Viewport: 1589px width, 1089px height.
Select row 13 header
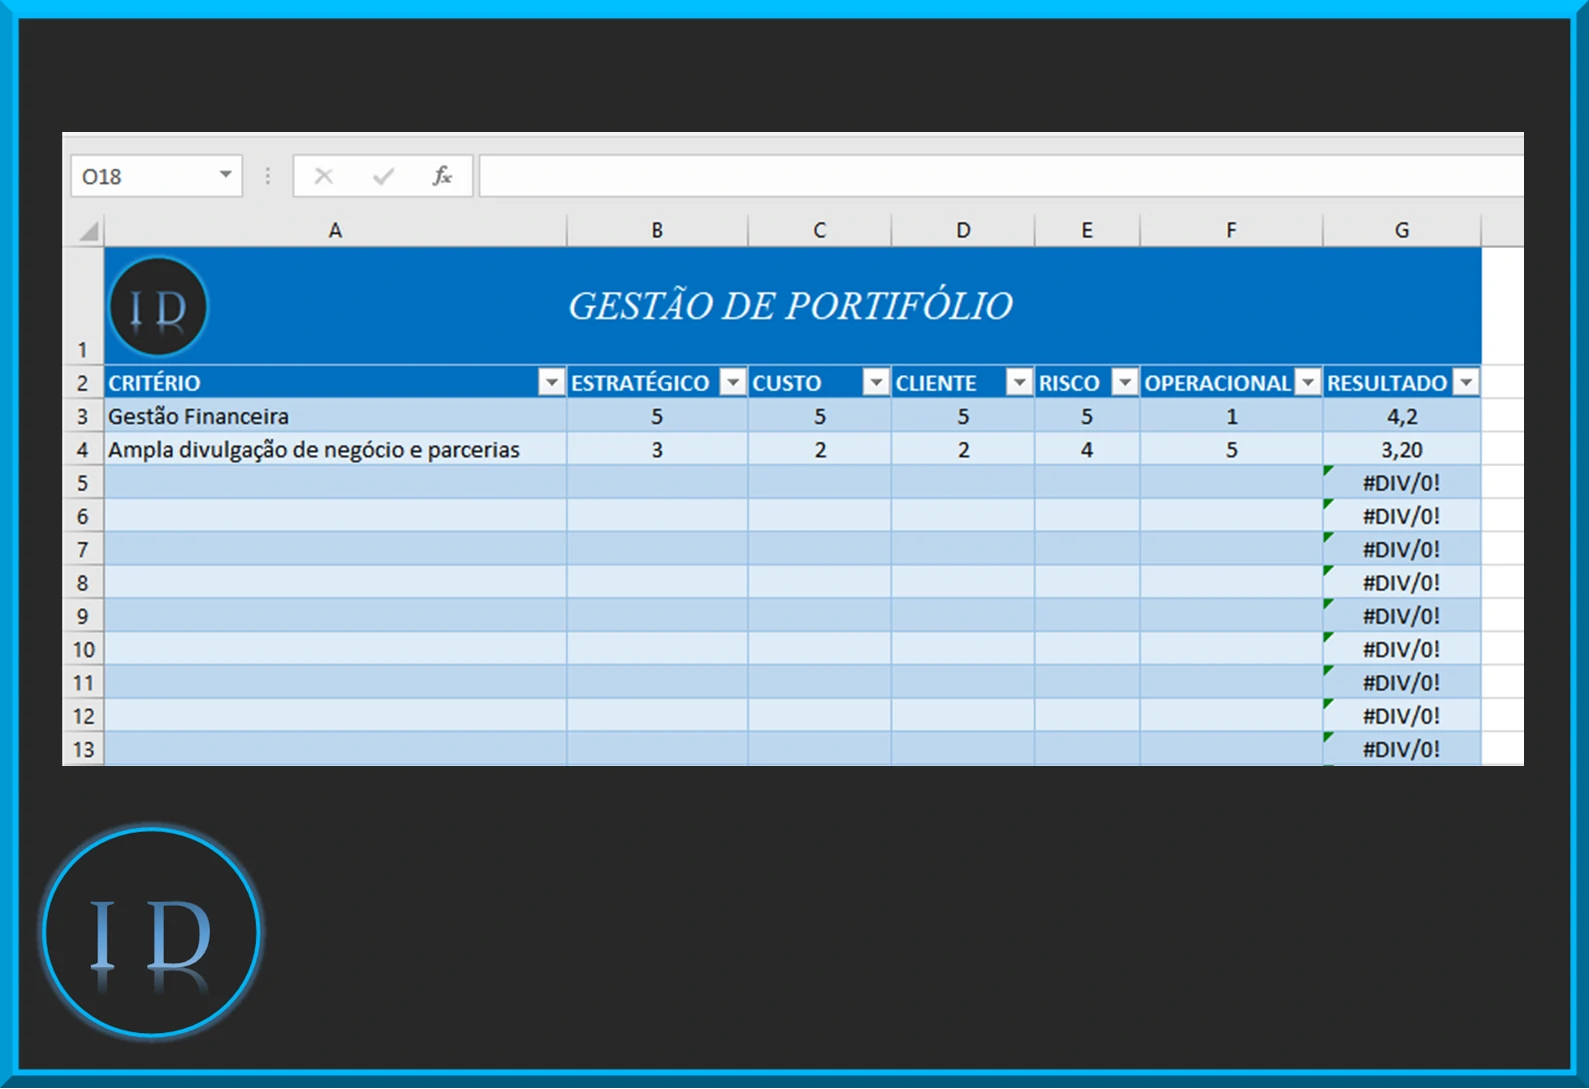[83, 749]
